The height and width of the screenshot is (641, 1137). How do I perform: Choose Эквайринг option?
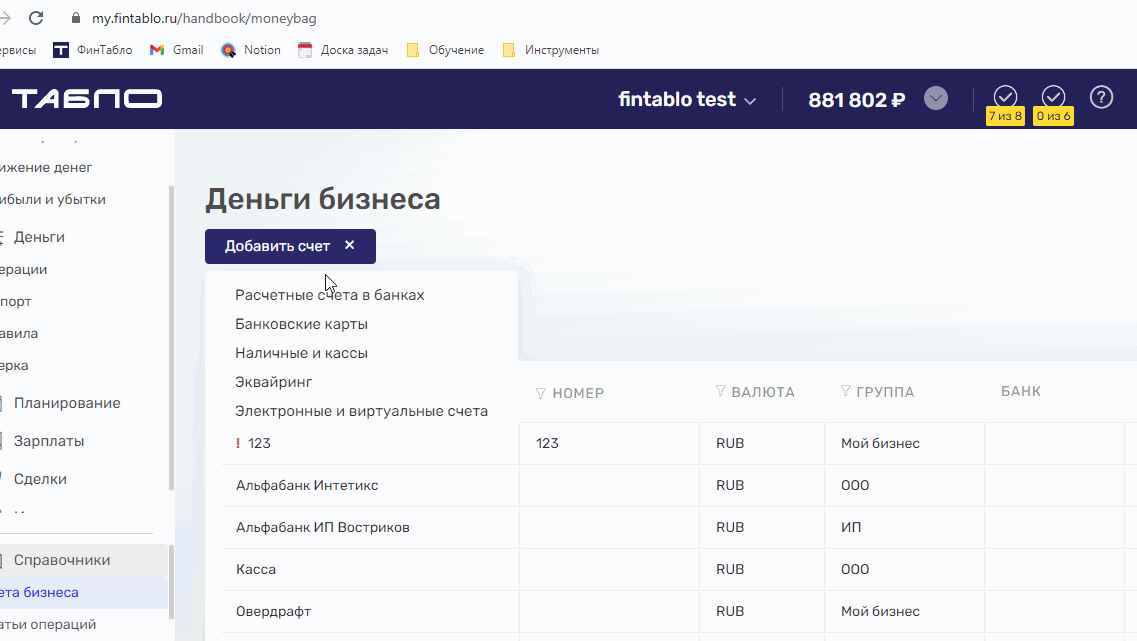click(x=273, y=382)
